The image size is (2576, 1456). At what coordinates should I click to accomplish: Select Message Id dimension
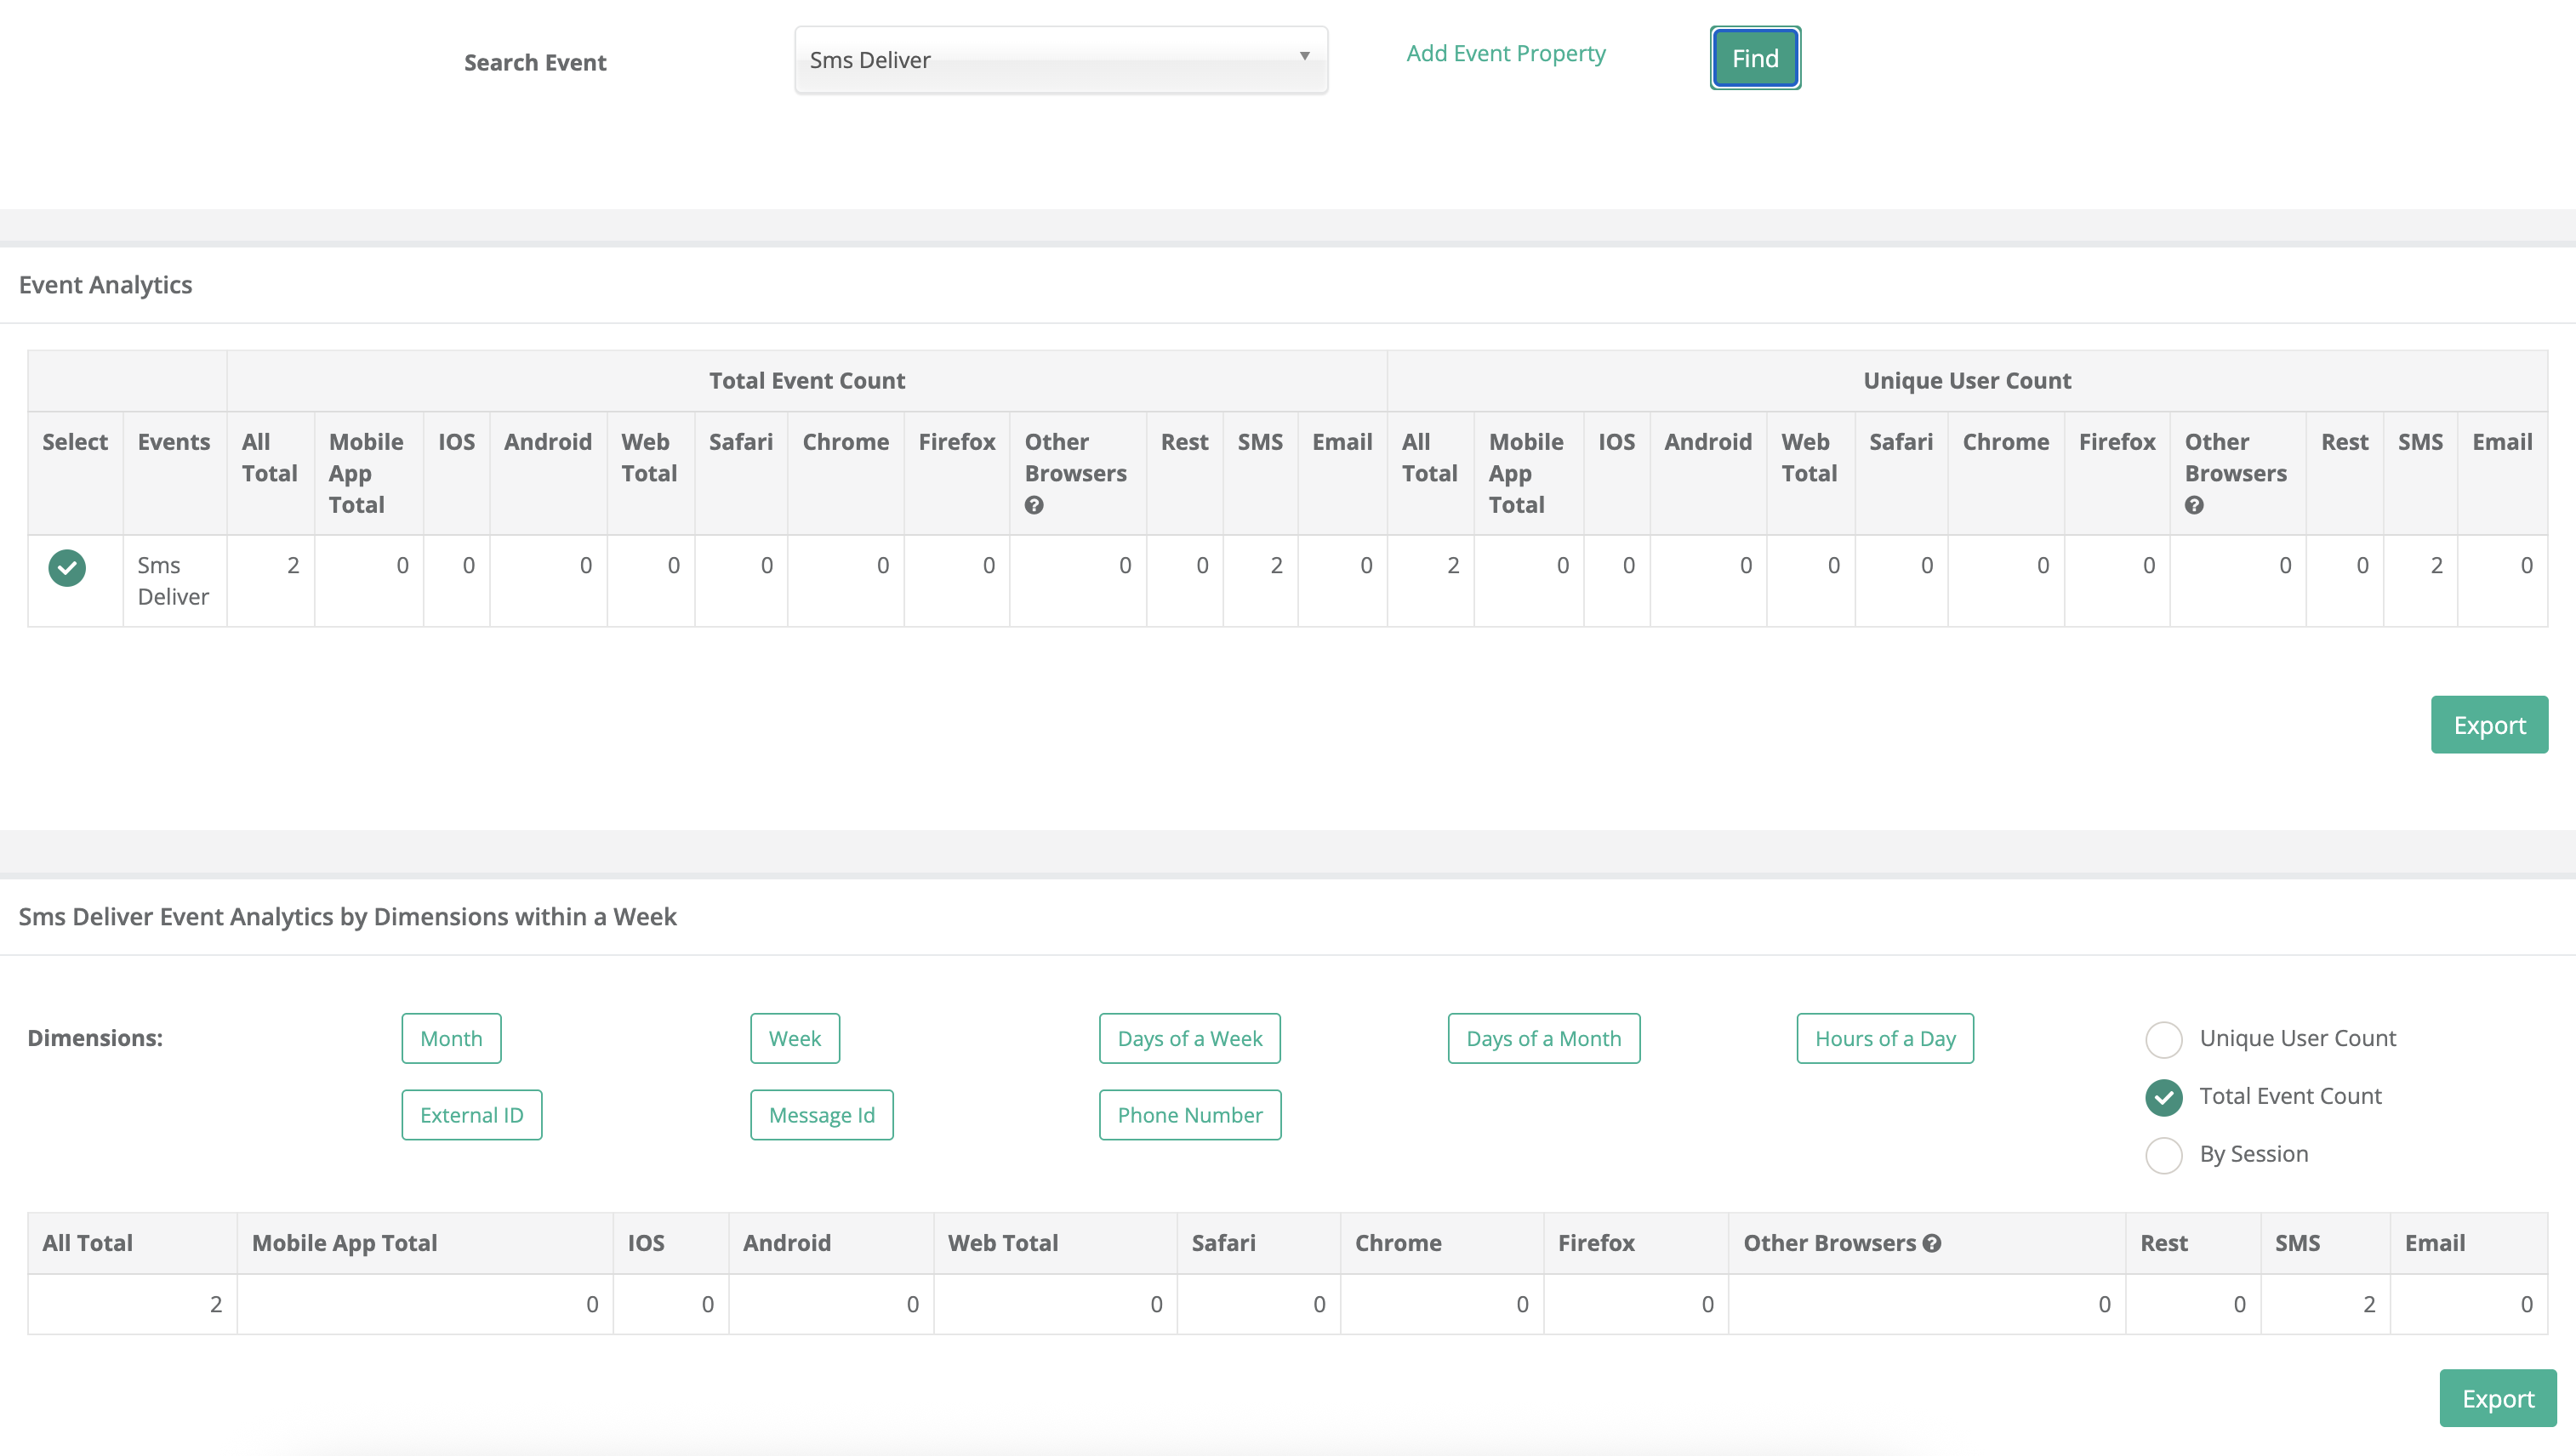point(821,1115)
